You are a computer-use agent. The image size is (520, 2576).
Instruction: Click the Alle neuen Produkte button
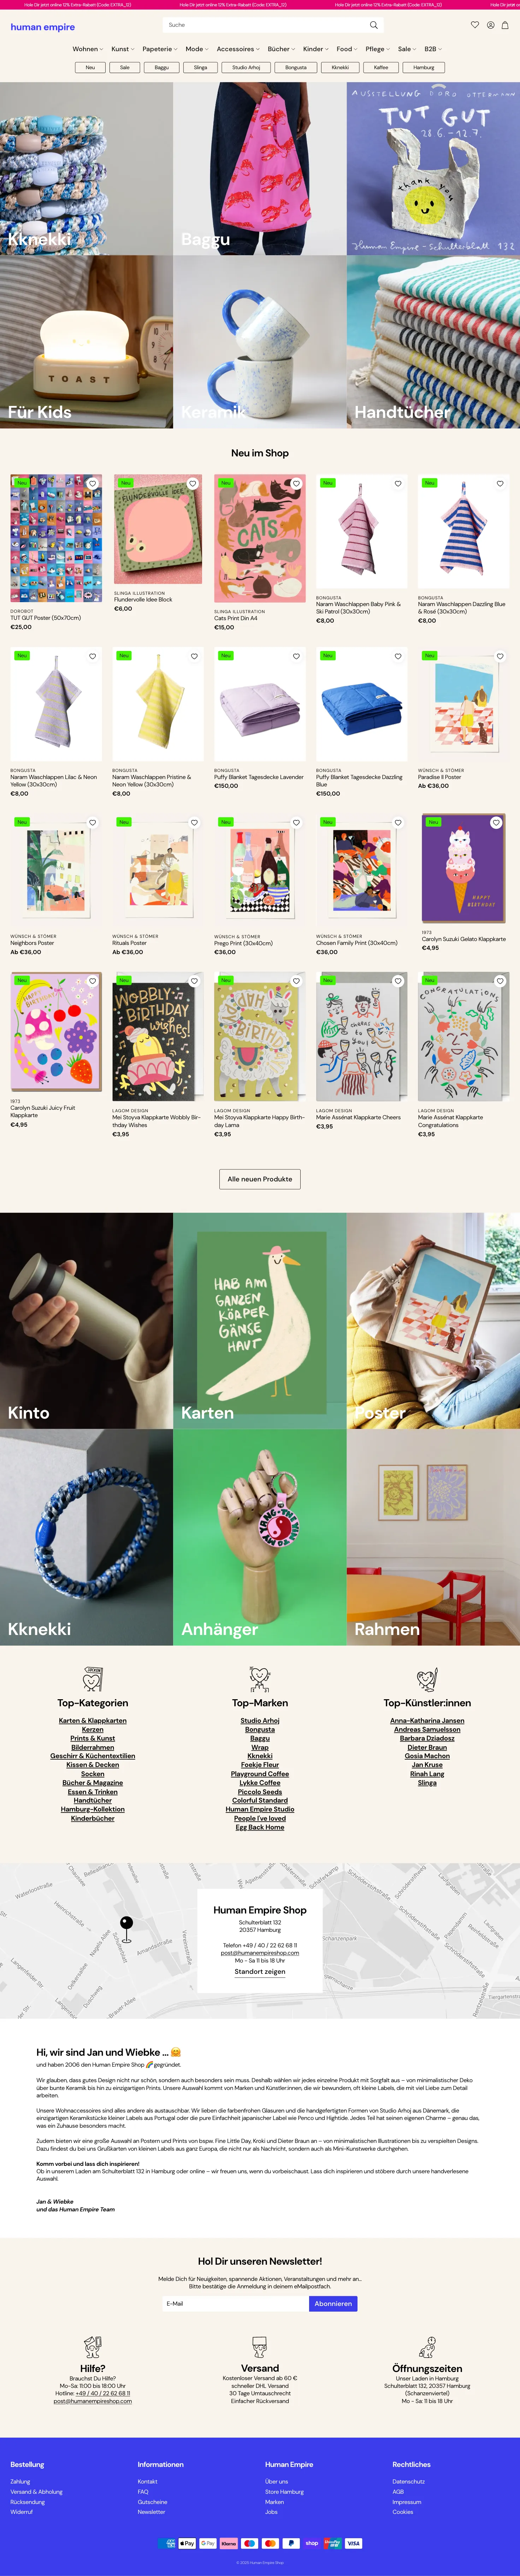[260, 1179]
